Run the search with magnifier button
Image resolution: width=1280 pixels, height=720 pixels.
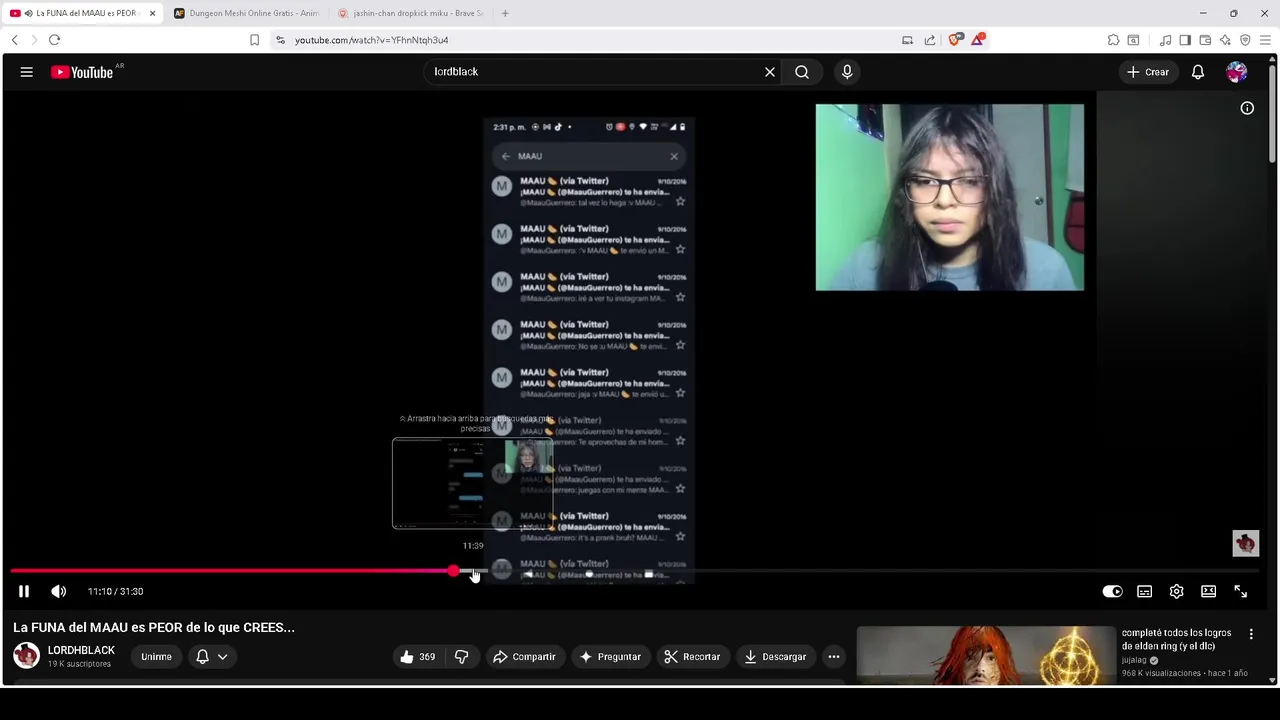tap(802, 72)
